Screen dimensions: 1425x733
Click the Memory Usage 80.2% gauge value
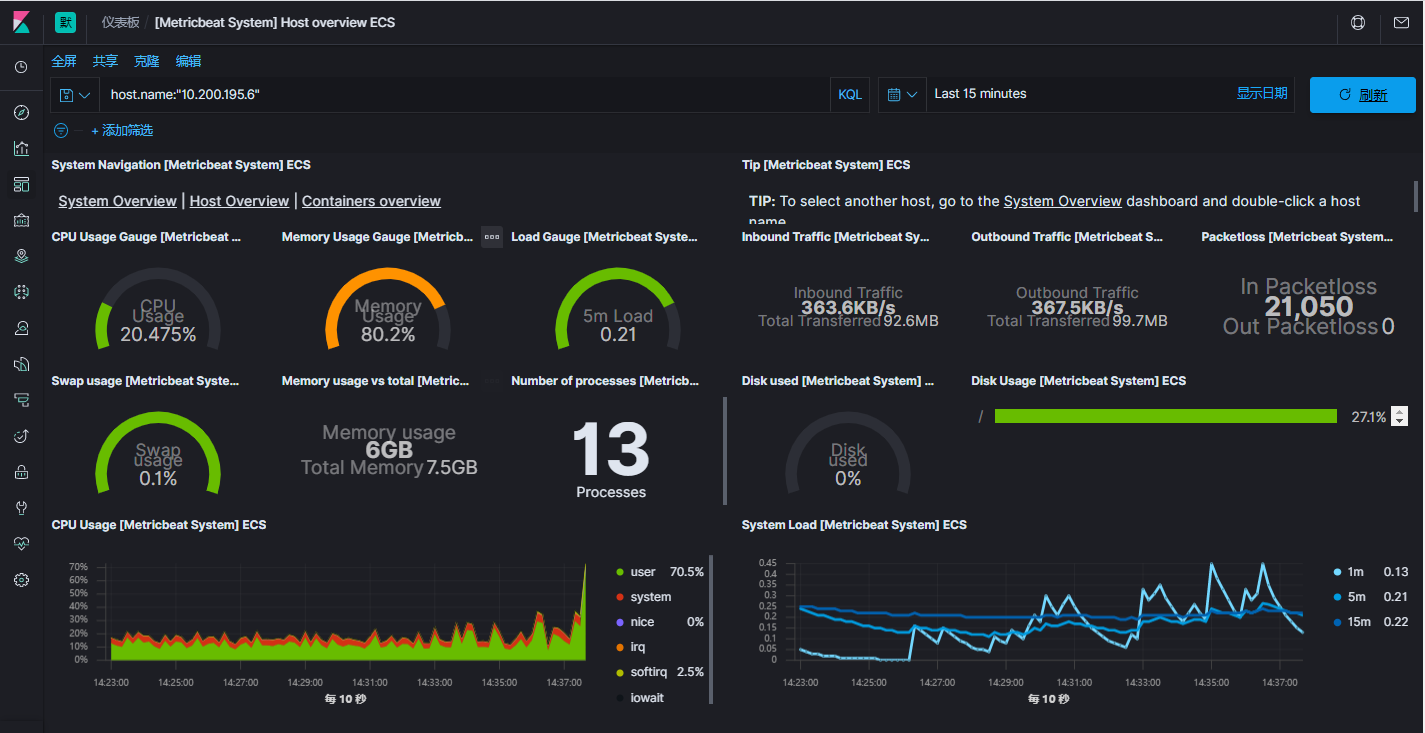tap(388, 335)
